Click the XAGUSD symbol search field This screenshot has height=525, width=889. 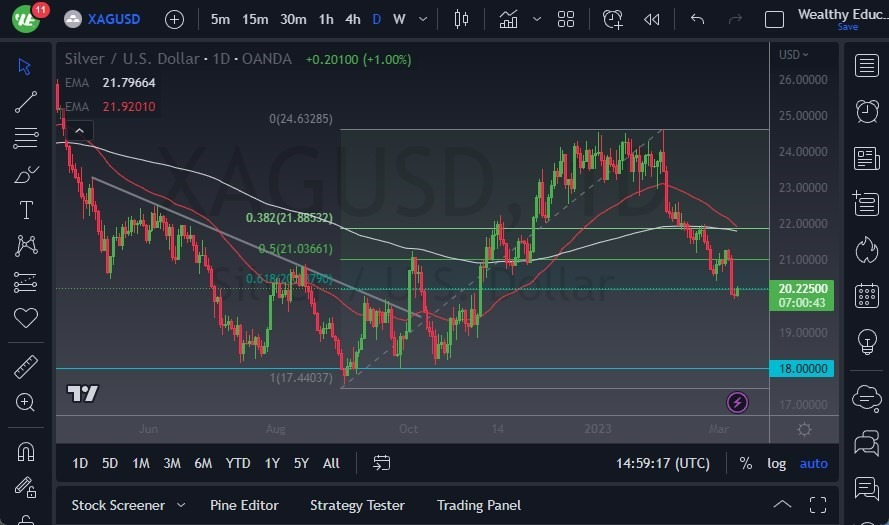coord(108,19)
